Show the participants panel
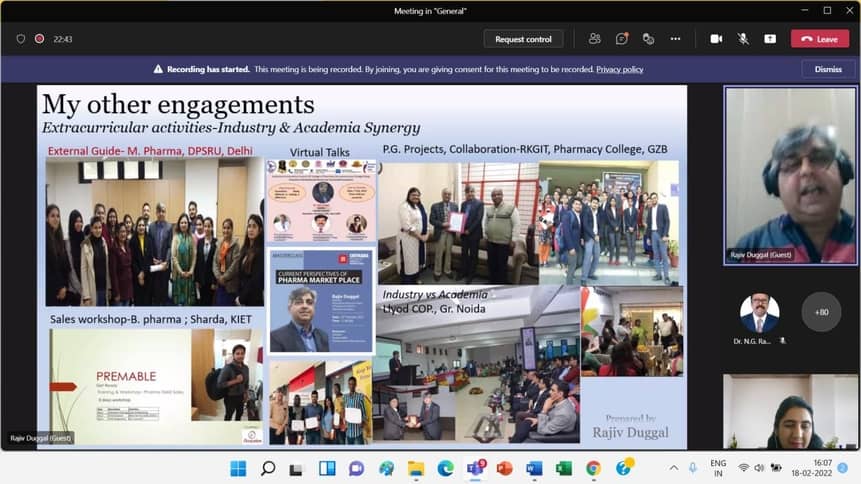The width and height of the screenshot is (861, 484). [x=595, y=39]
